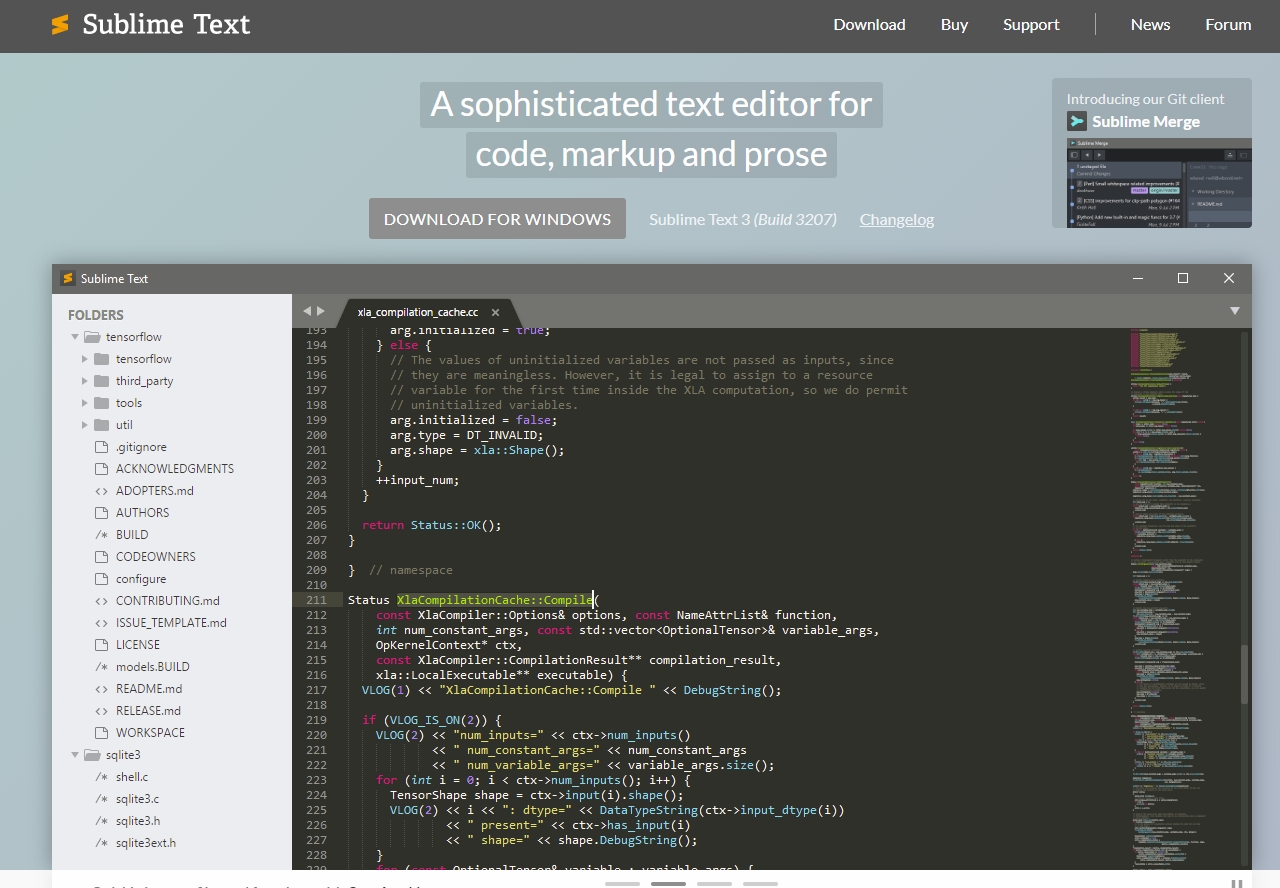Select the first slideshow indicator dash

[x=622, y=884]
